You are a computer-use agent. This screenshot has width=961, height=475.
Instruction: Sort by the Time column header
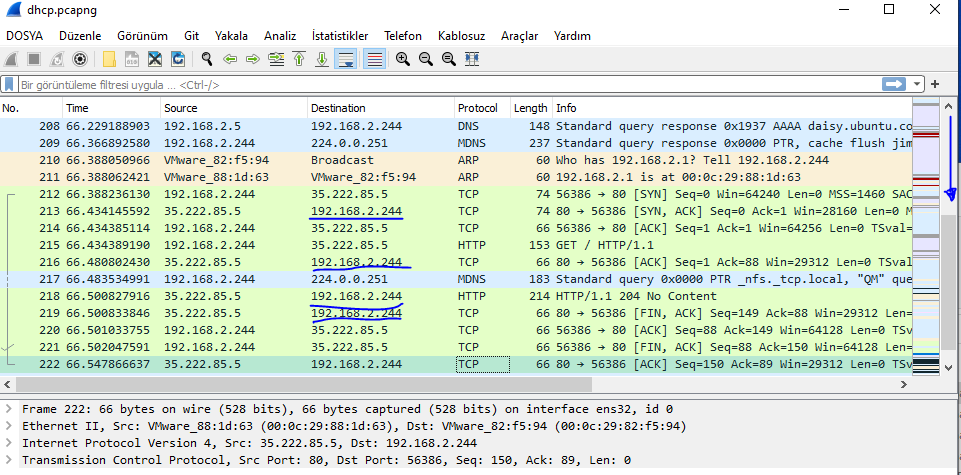tap(112, 108)
